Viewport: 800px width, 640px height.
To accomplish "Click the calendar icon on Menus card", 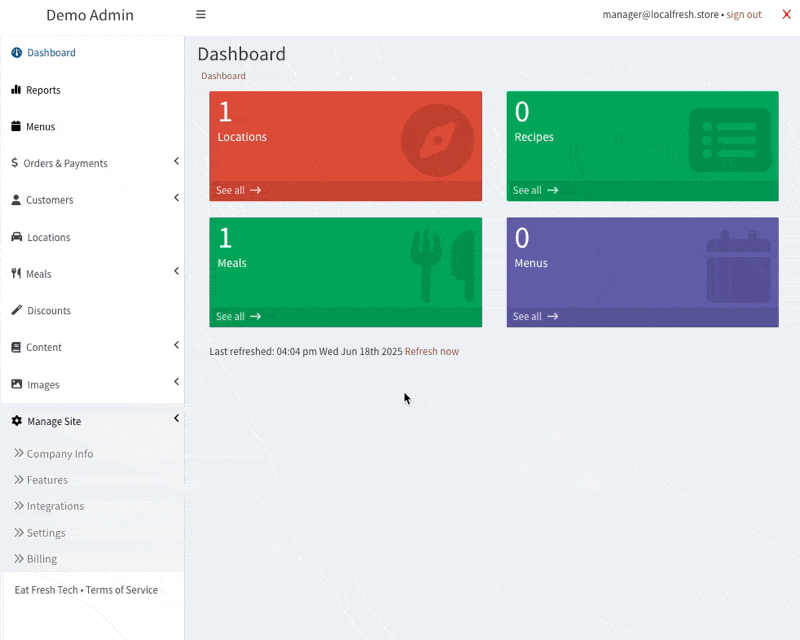I will [739, 266].
